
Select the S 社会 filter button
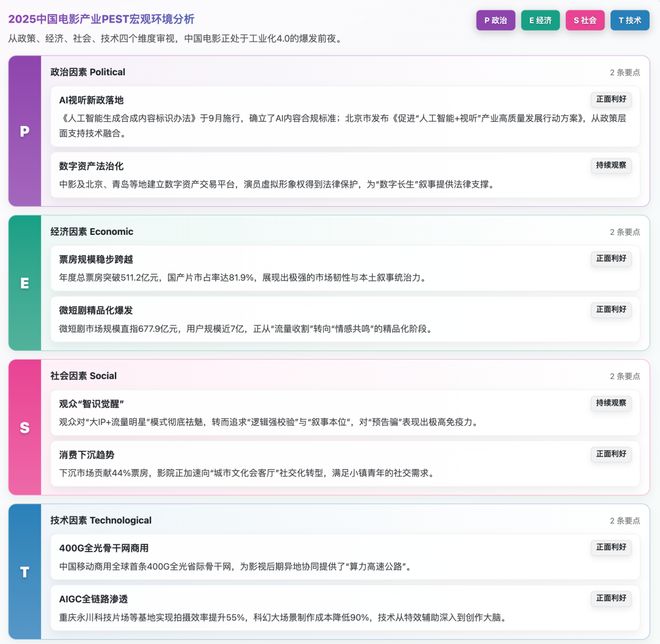(585, 20)
